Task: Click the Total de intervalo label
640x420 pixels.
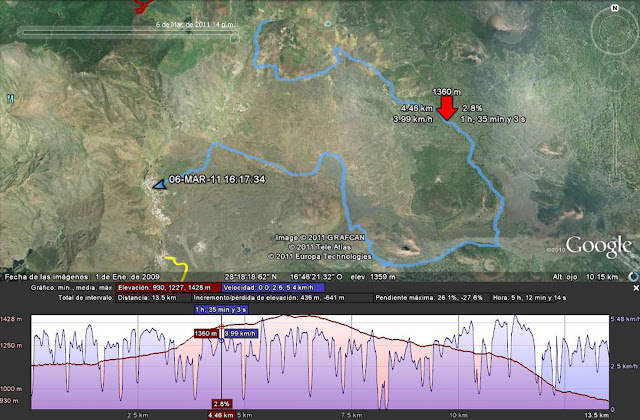Action: coord(85,298)
